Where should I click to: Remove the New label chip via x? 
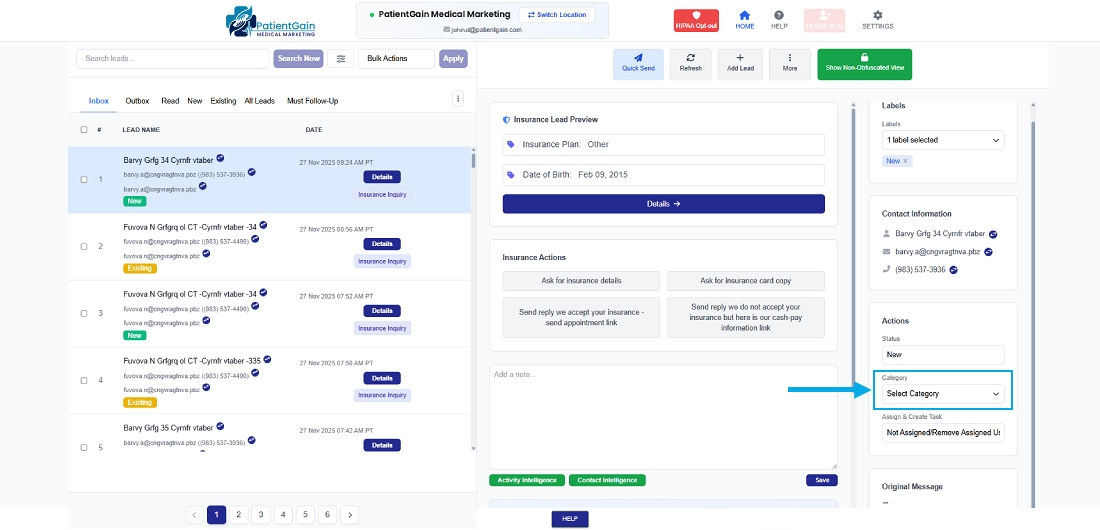pyautogui.click(x=905, y=161)
